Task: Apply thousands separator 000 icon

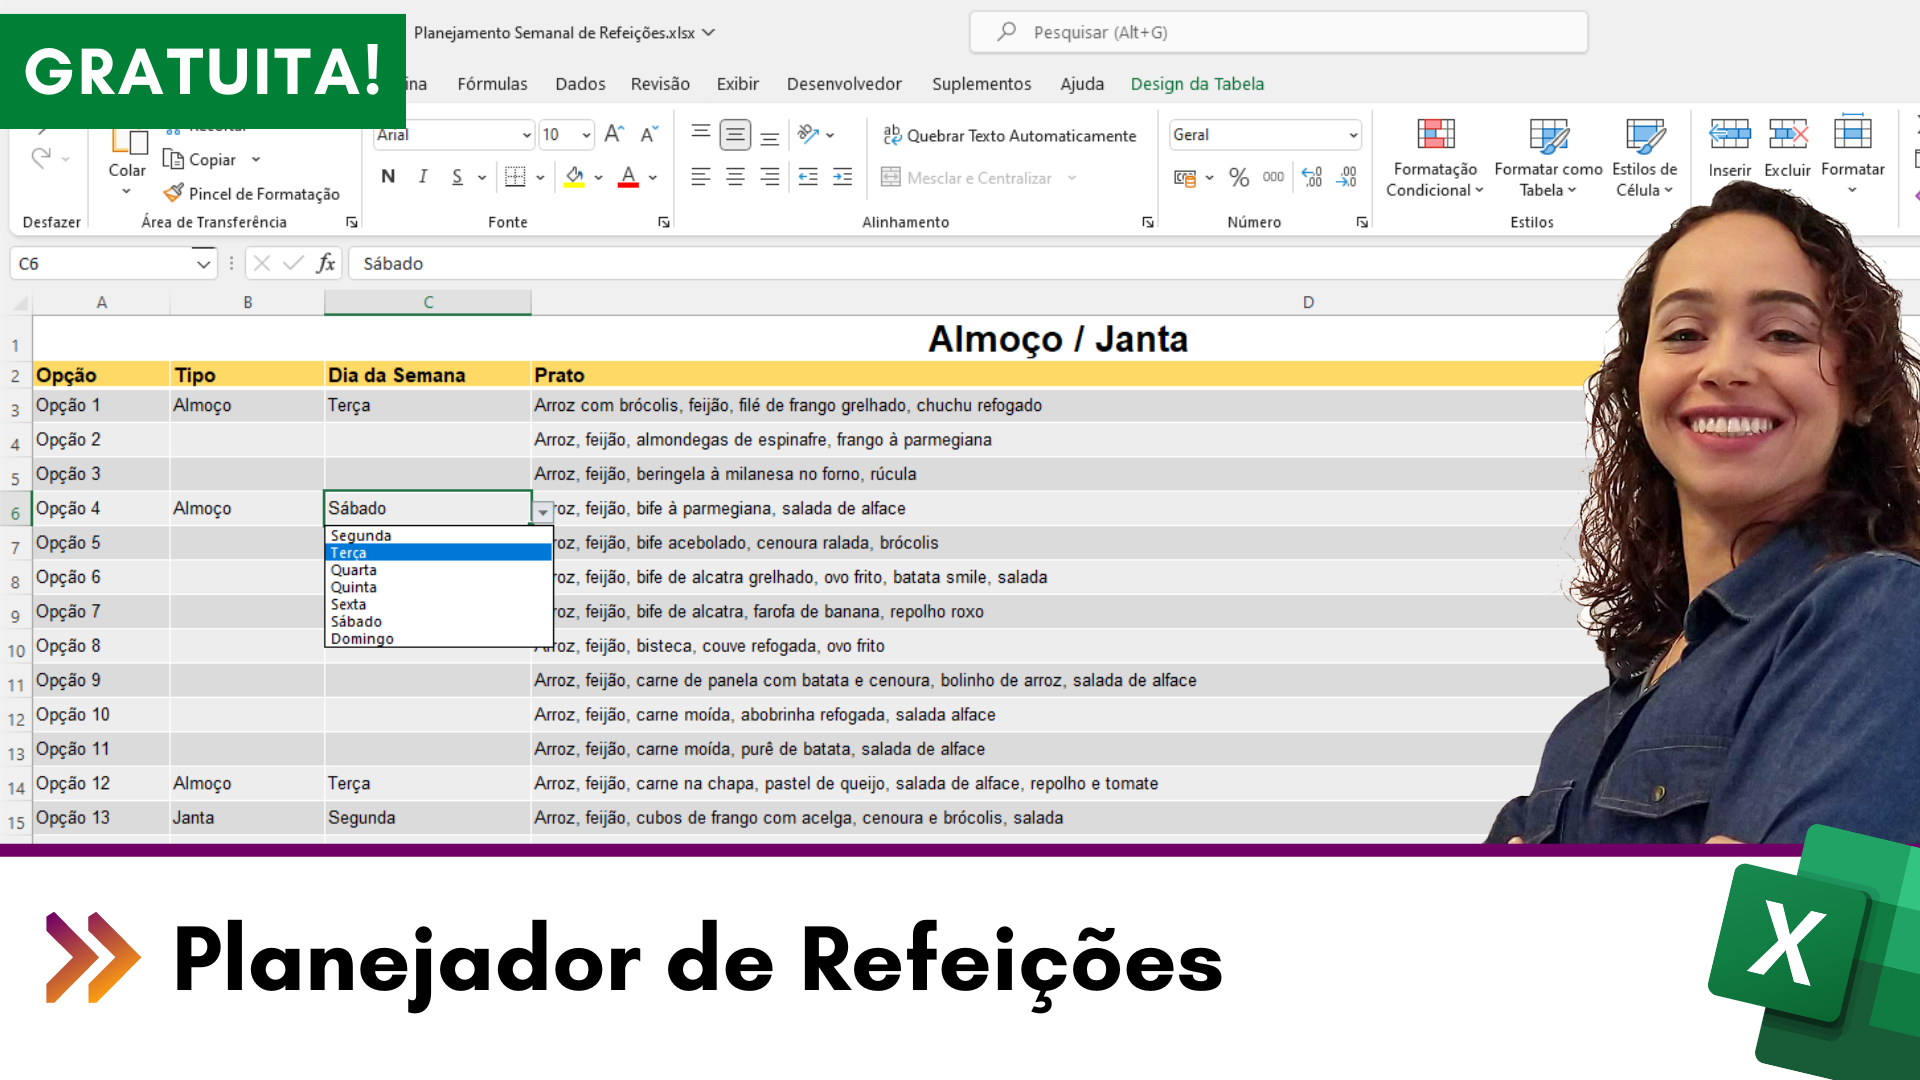Action: point(1273,178)
